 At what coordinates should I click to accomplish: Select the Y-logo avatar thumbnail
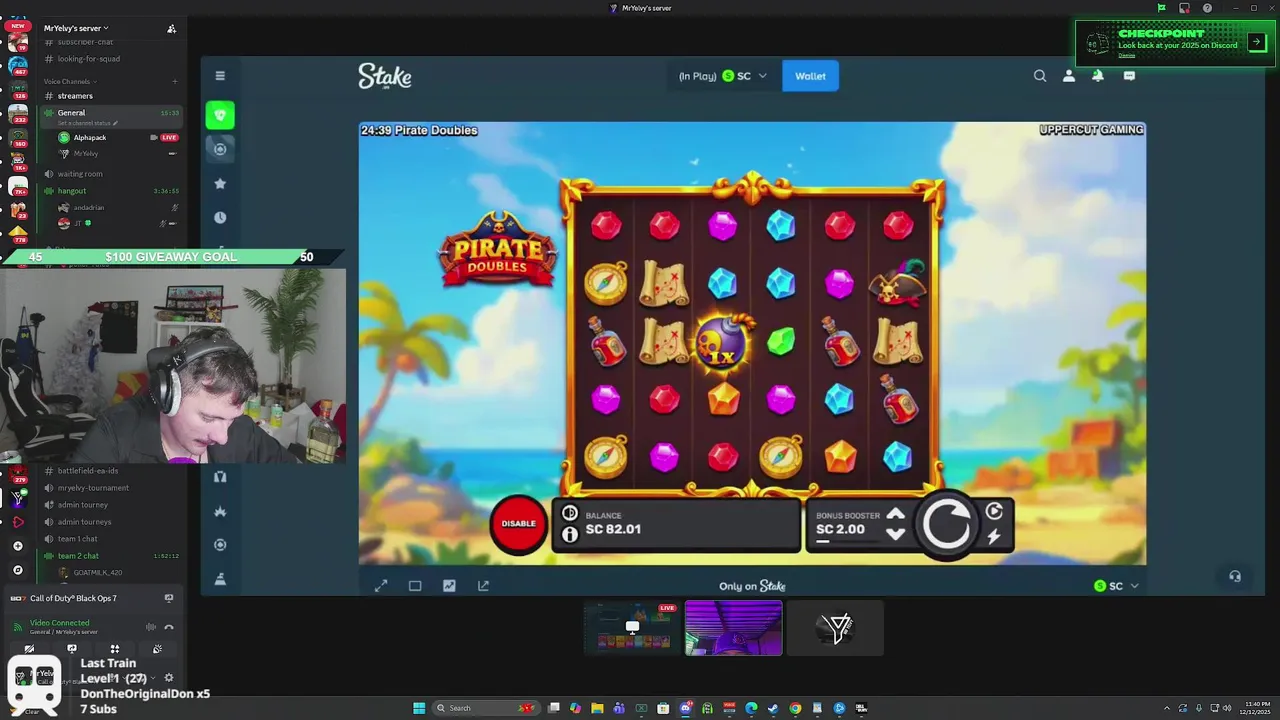click(836, 628)
